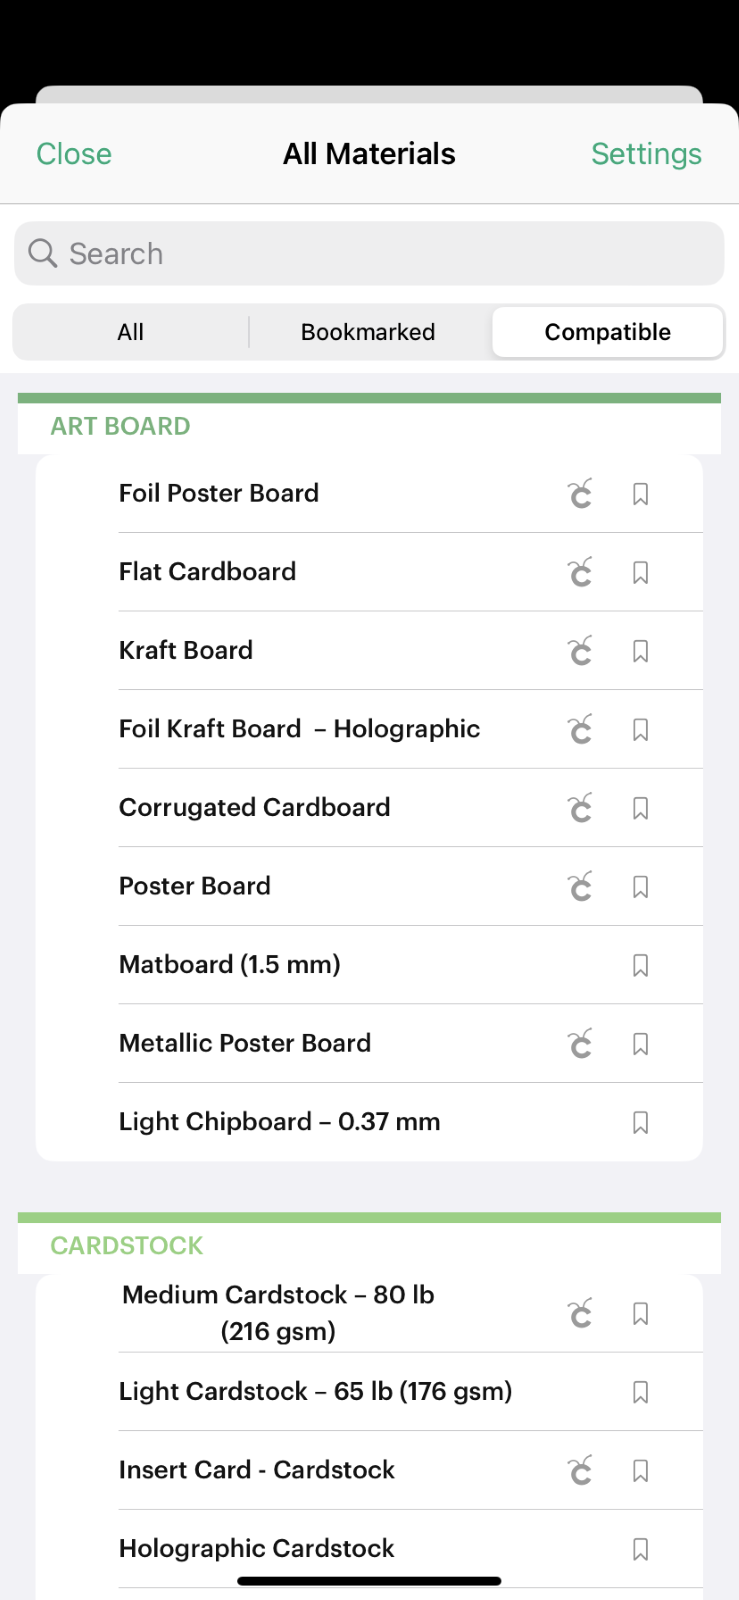Tap the Cricut logo icon beside Insert Card - Cardstock
Screen dimensions: 739x1600
[580, 1471]
